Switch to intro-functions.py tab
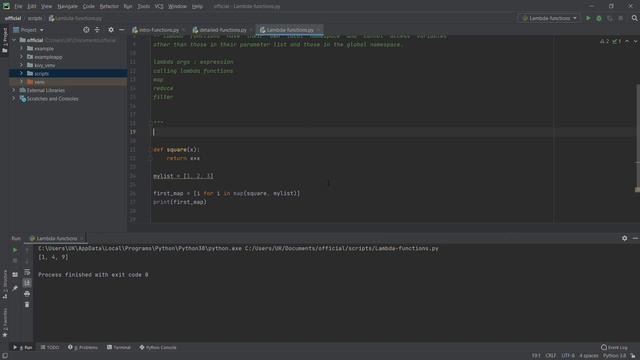The image size is (640, 360). coord(158,30)
